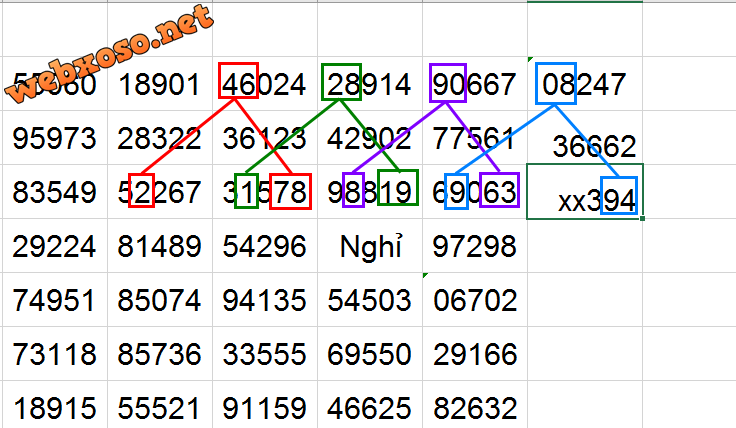Viewport: 736px width, 428px height.
Task: Highlight the cell containing 81489
Action: [160, 245]
